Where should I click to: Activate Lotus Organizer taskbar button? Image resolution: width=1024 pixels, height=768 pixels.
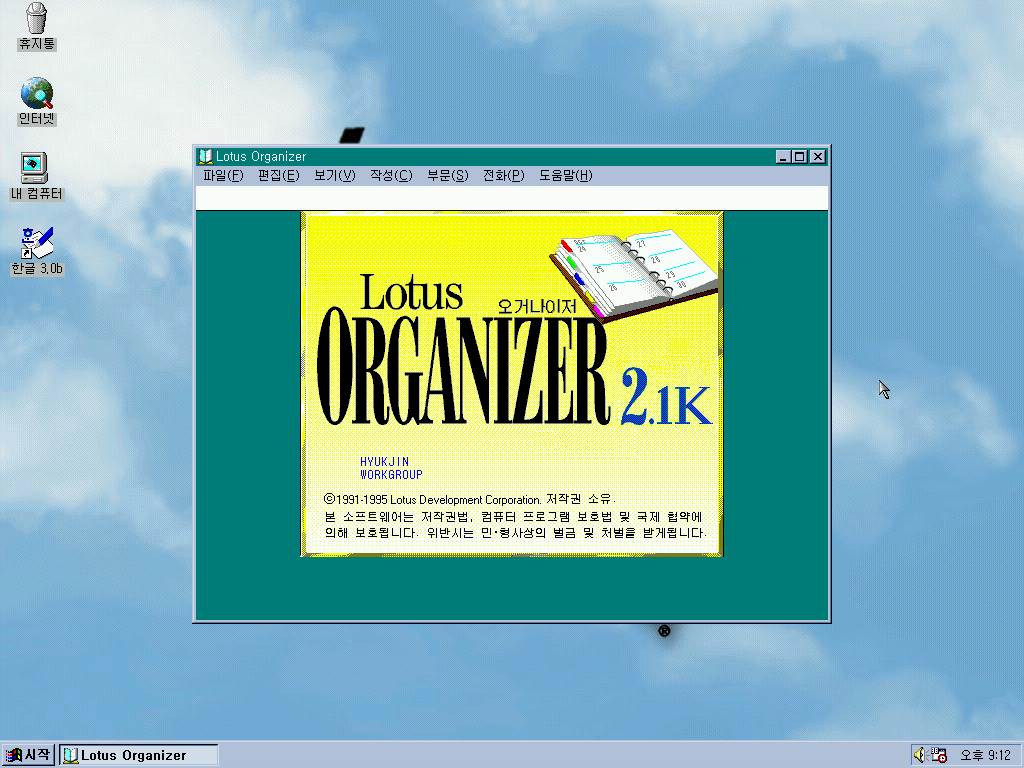pos(138,755)
